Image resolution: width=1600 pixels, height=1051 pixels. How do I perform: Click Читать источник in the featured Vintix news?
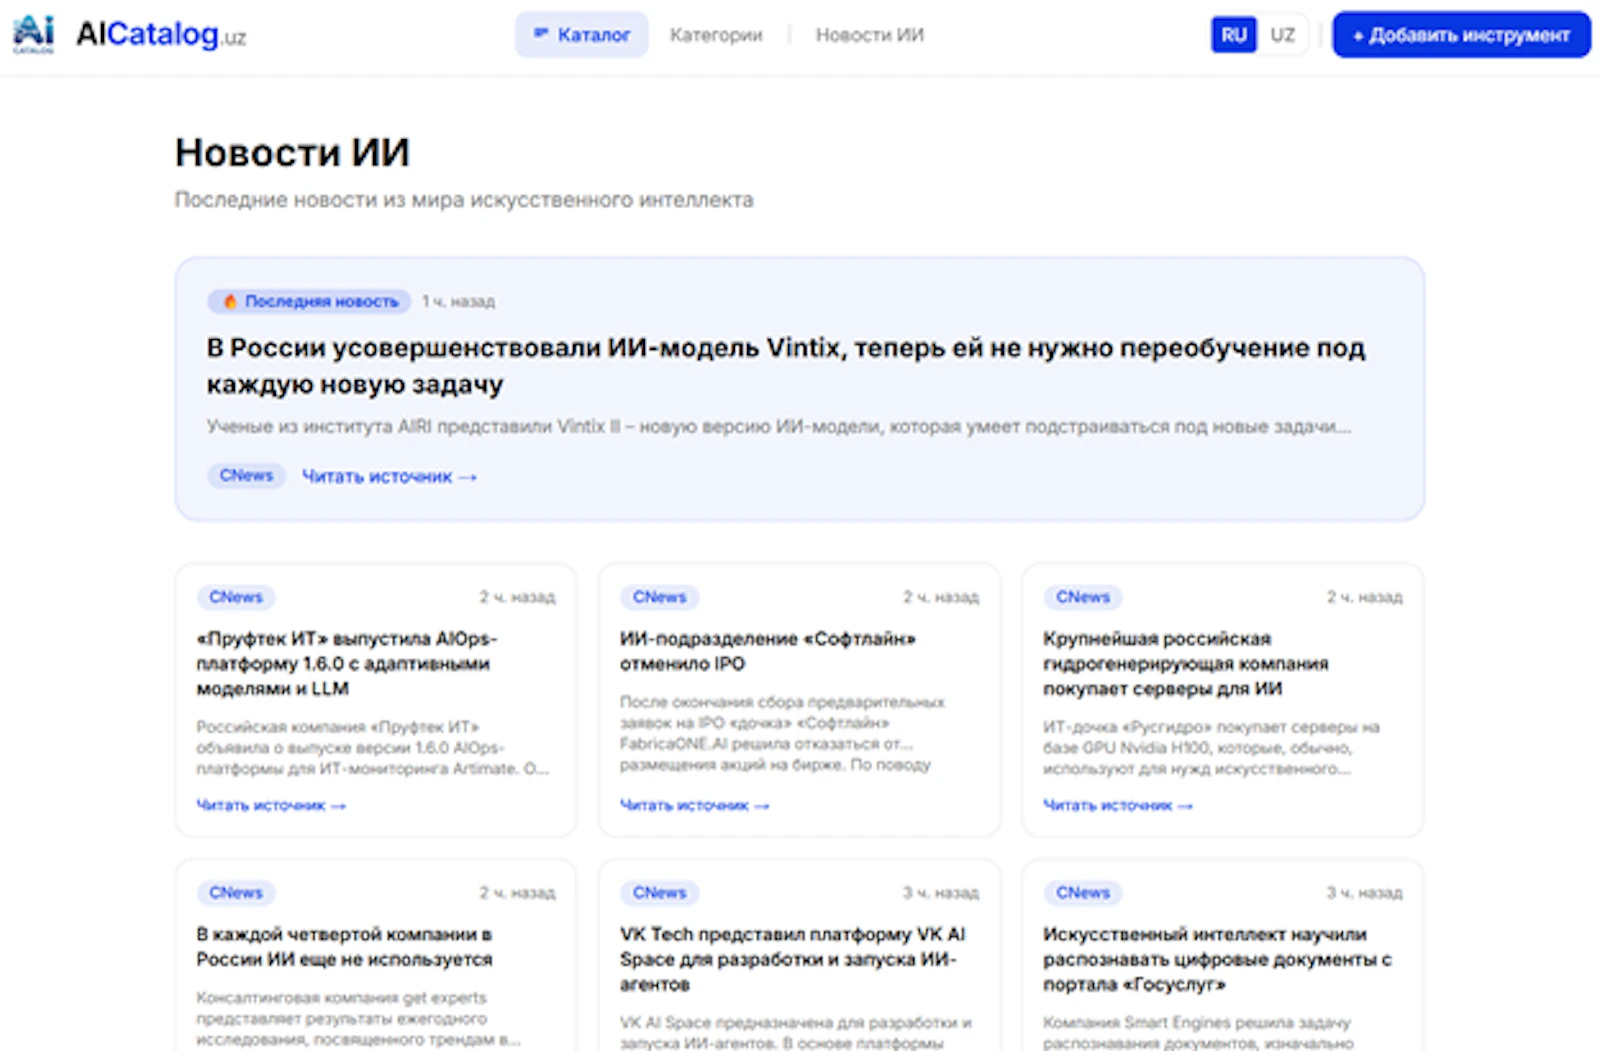[x=389, y=477]
